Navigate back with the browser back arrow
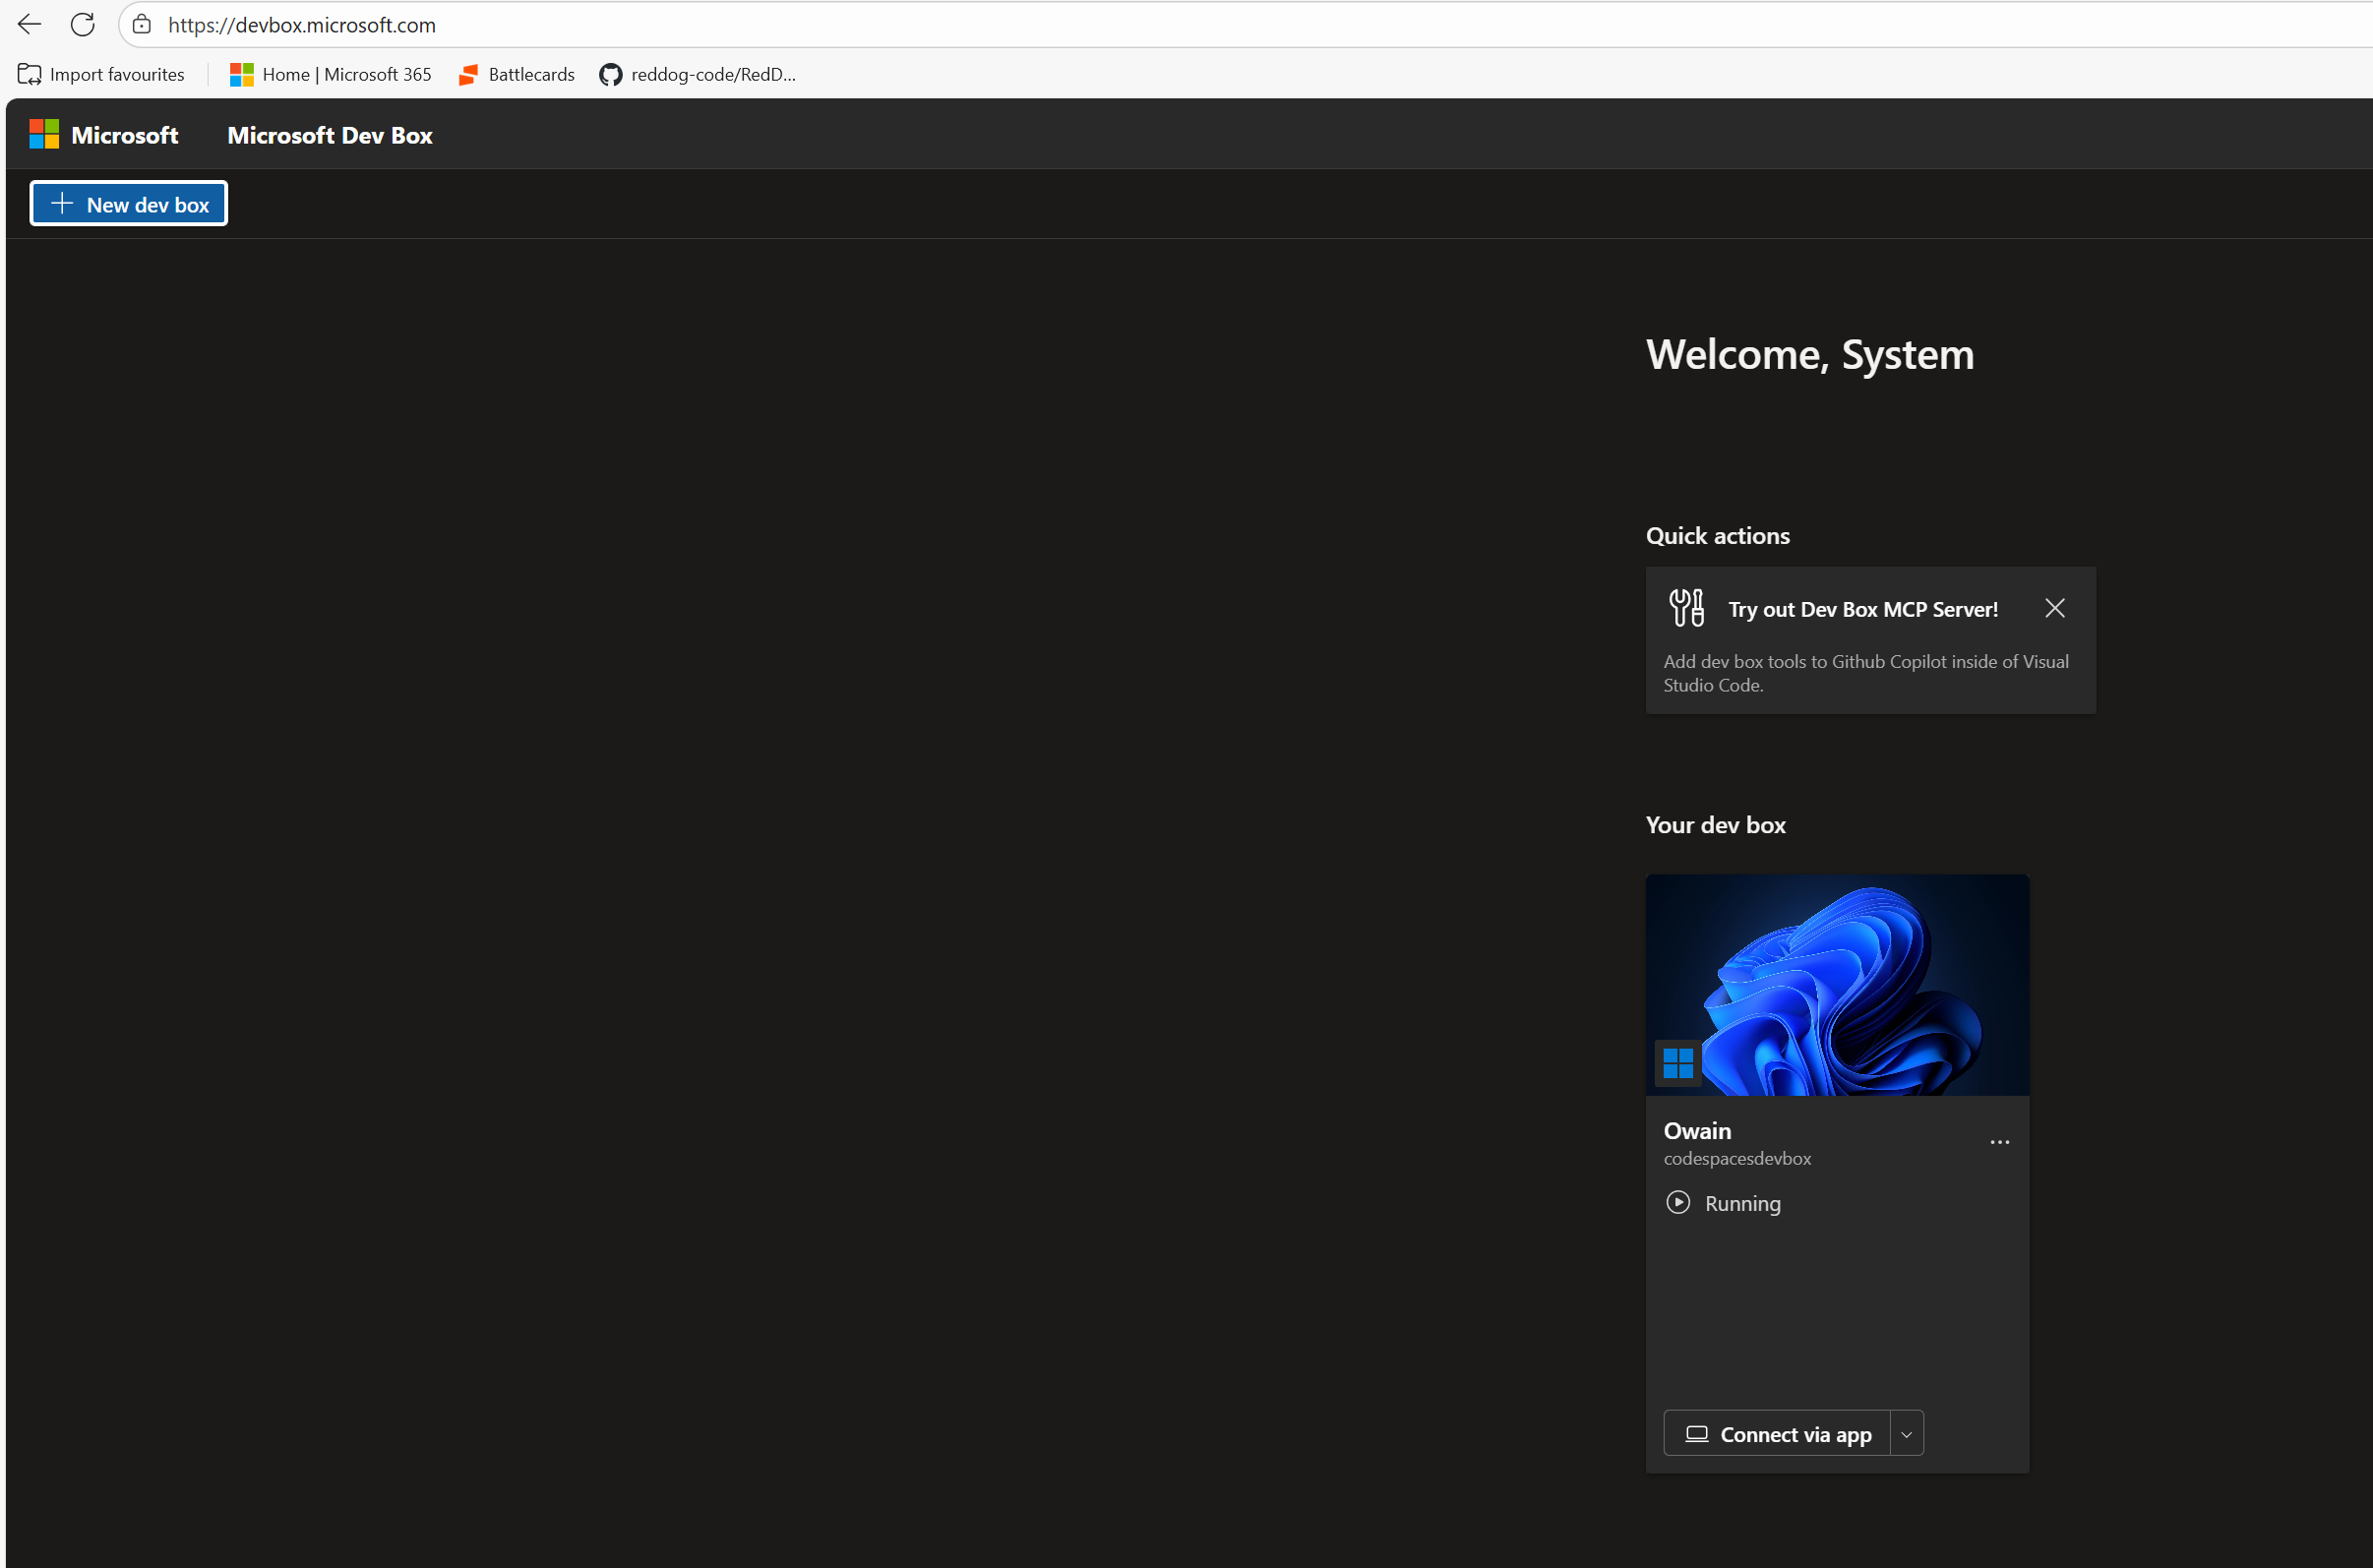The width and height of the screenshot is (2373, 1568). point(28,24)
